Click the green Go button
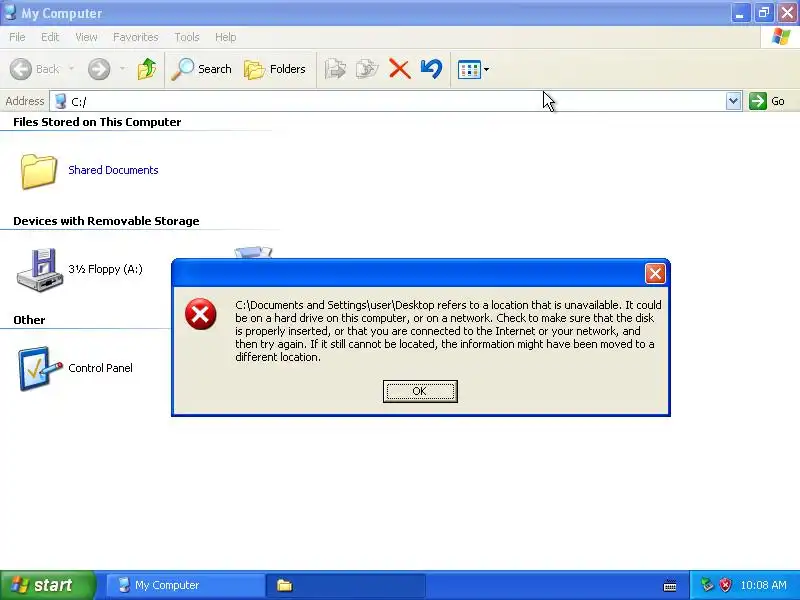The height and width of the screenshot is (600, 800). pyautogui.click(x=767, y=101)
